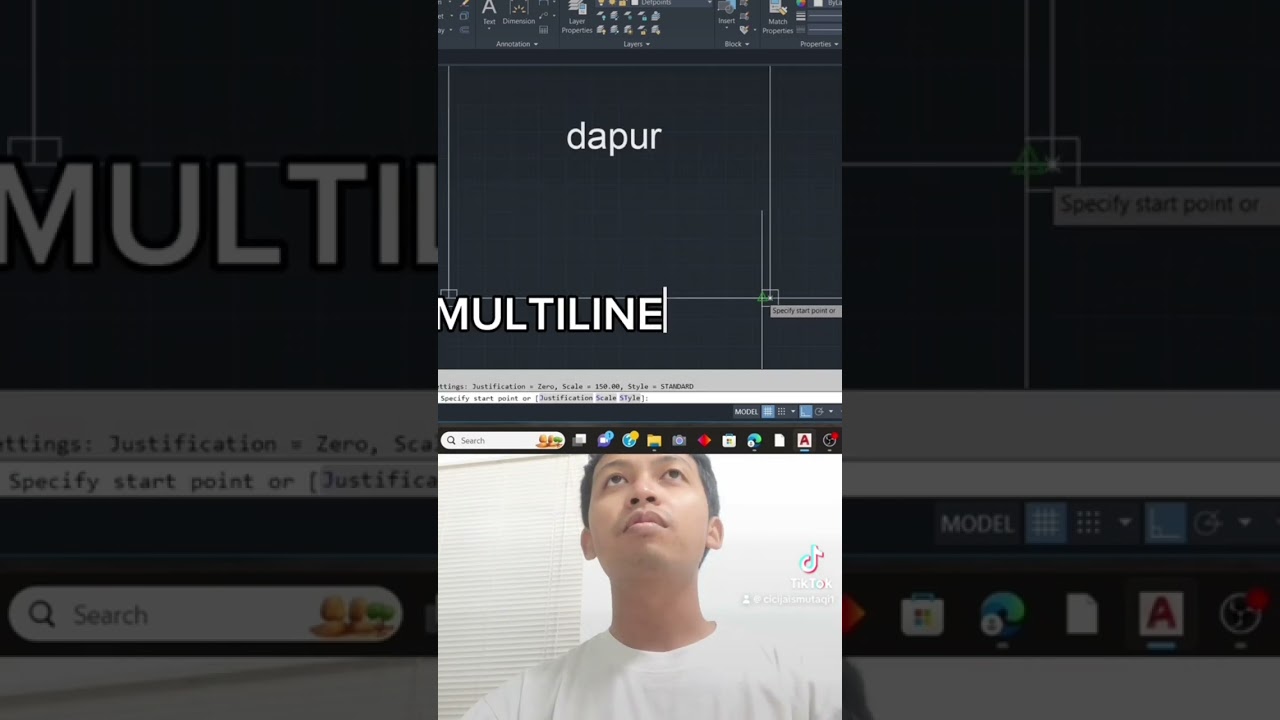Click the Thaw All Layers icon
The width and height of the screenshot is (1280, 720).
(x=628, y=30)
